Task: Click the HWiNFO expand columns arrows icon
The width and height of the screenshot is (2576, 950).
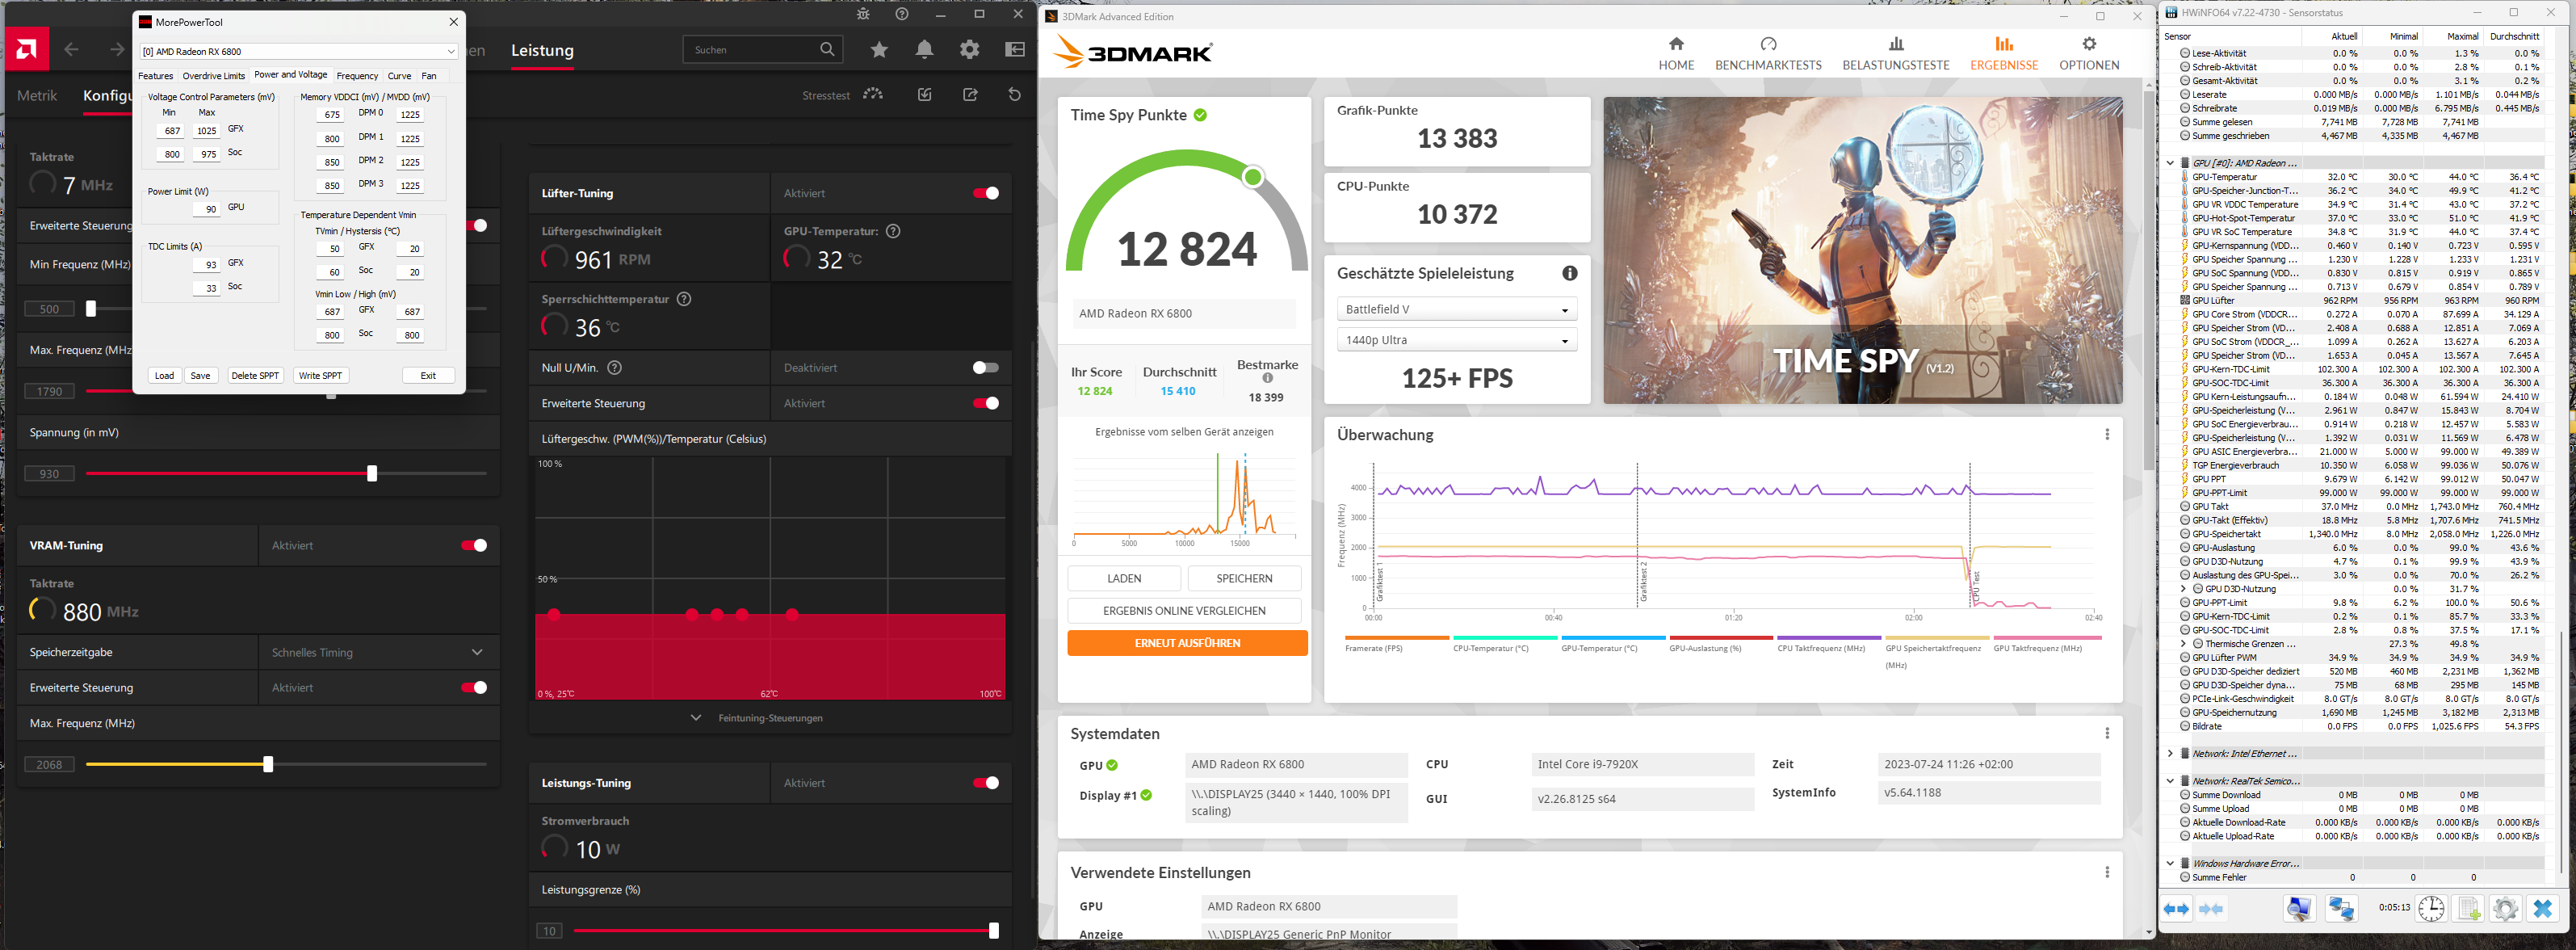Action: (x=2176, y=908)
